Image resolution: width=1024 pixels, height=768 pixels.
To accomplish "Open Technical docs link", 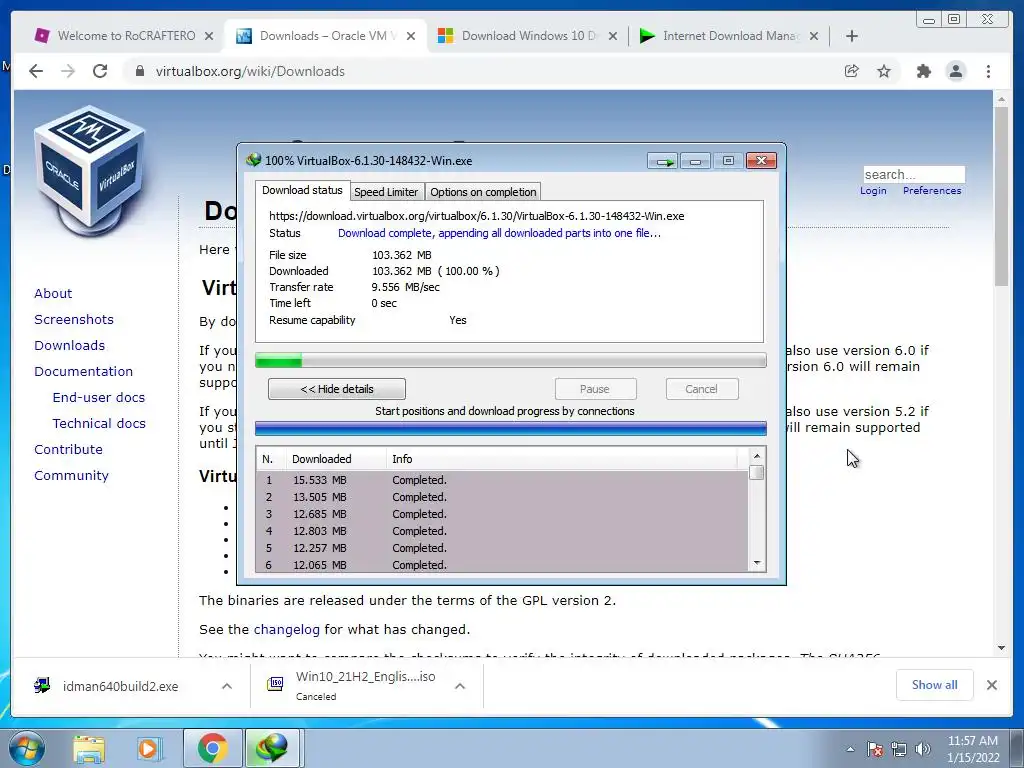I will 99,424.
